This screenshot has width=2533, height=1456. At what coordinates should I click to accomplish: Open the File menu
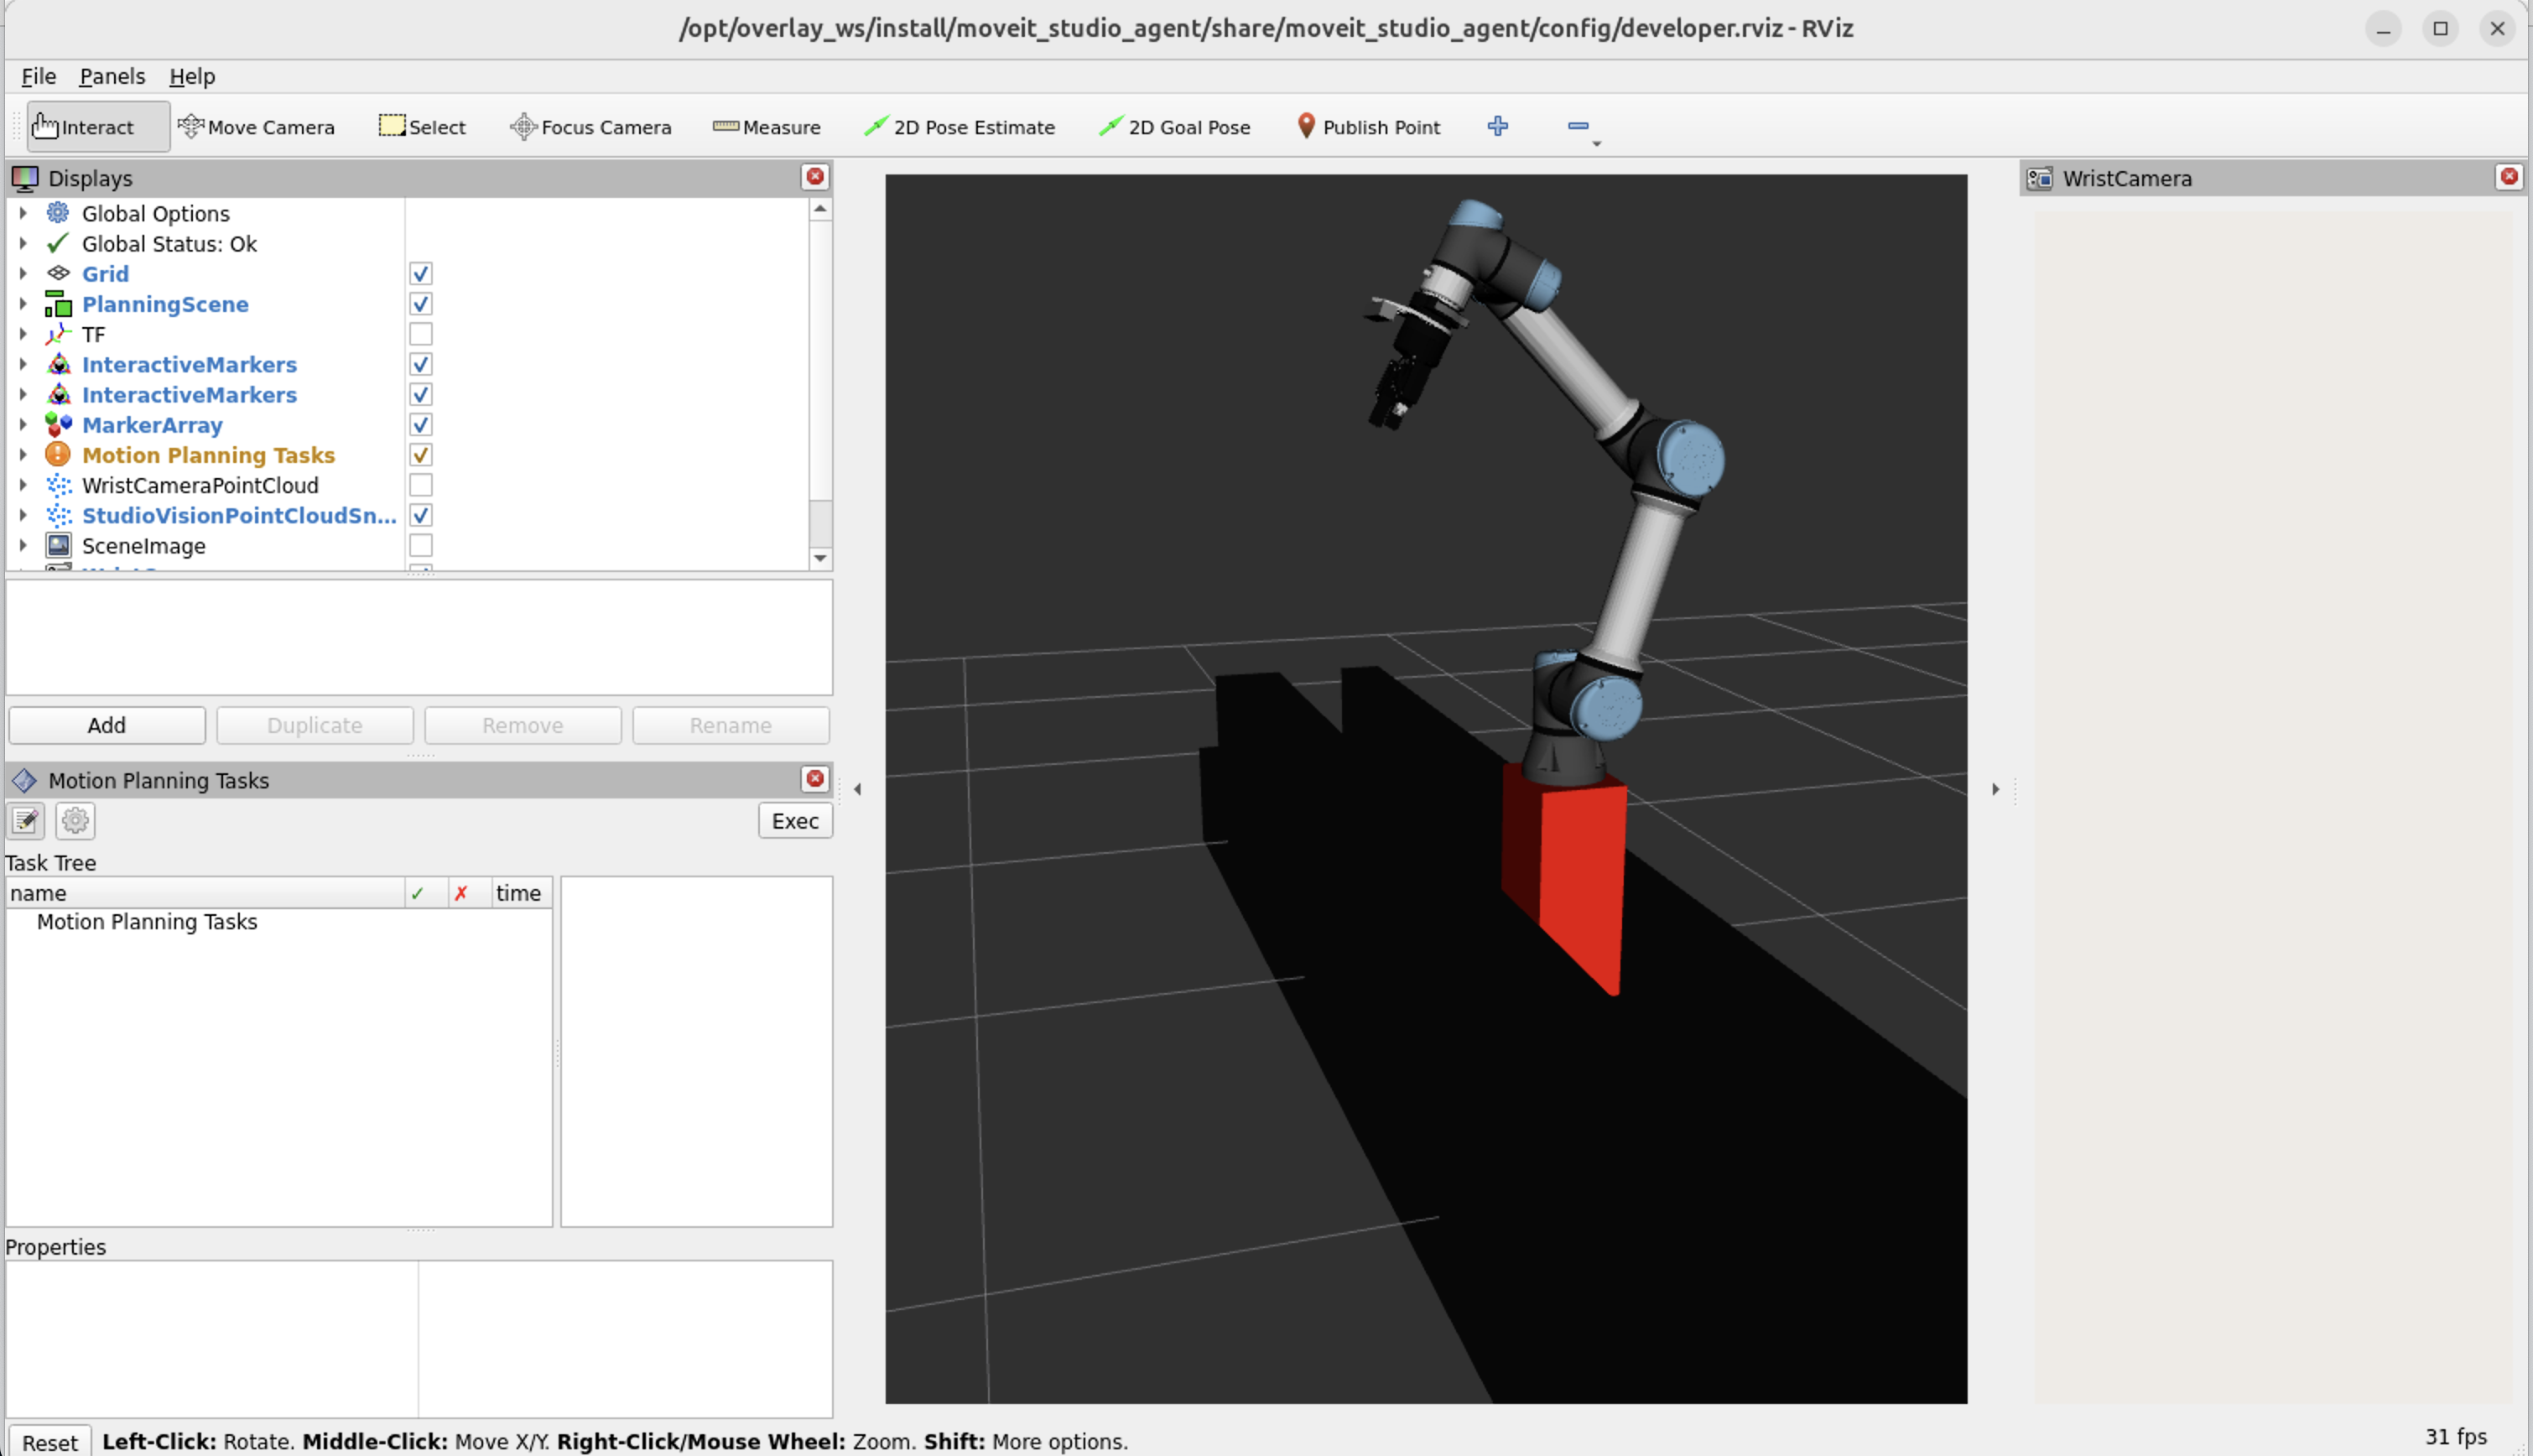coord(38,76)
